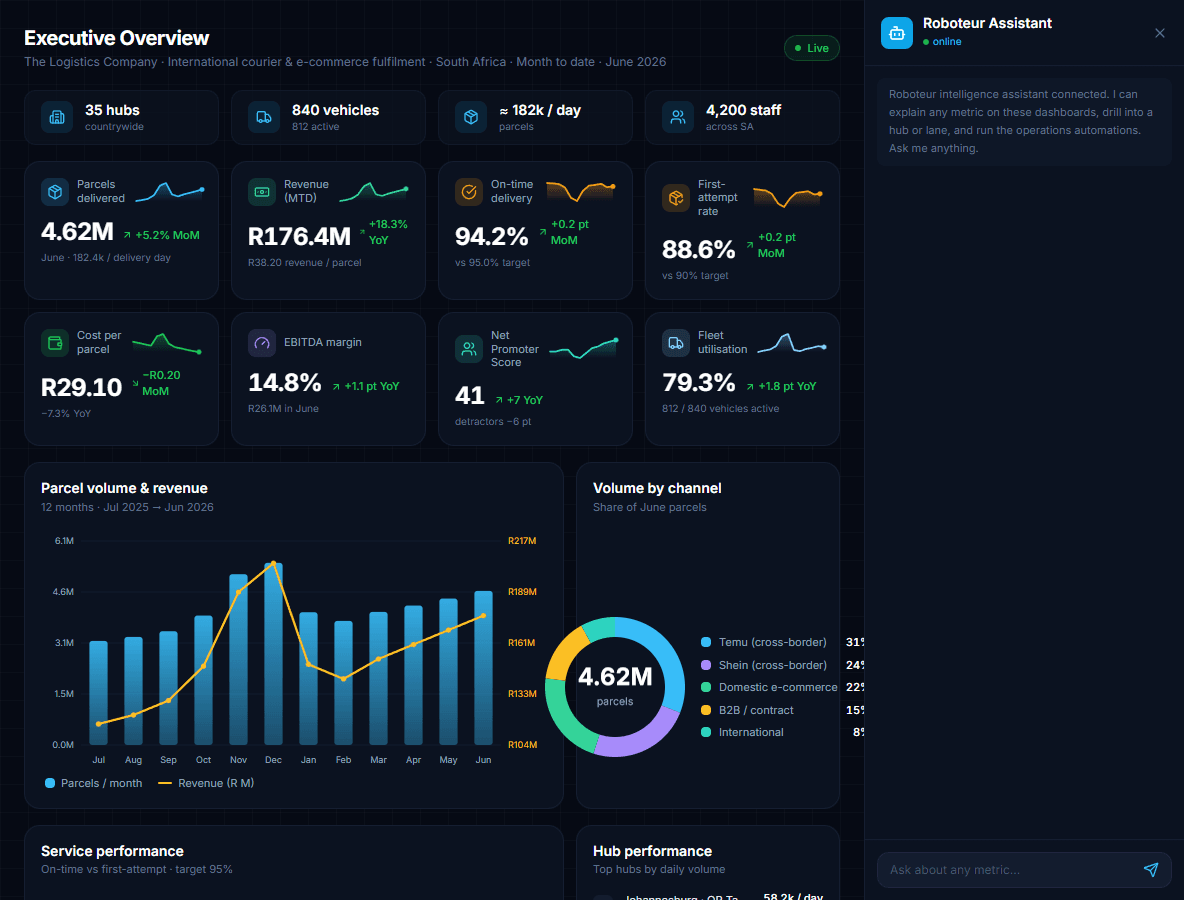This screenshot has height=900, width=1184.
Task: Click the hubs building icon
Action: click(57, 117)
